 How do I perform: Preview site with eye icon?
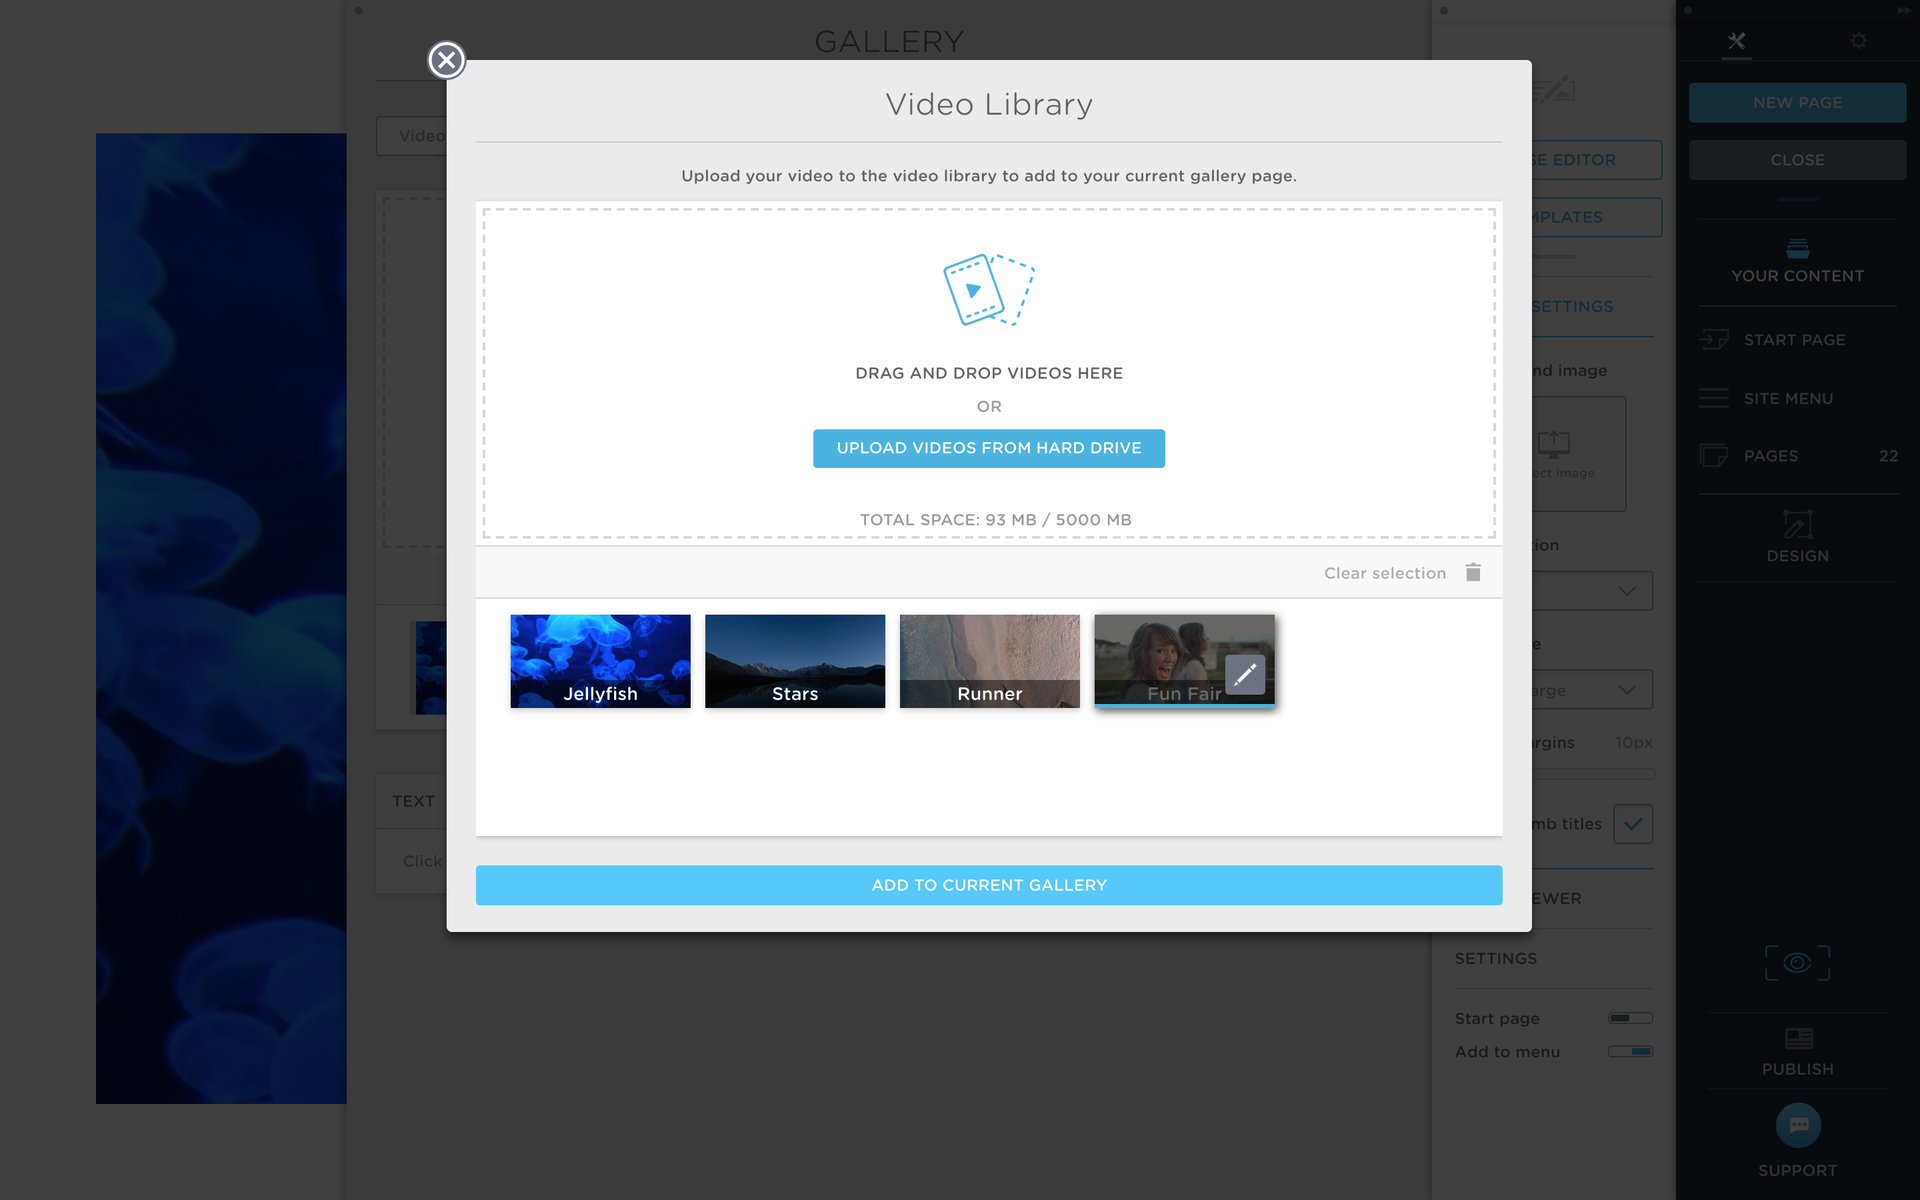(x=1797, y=963)
